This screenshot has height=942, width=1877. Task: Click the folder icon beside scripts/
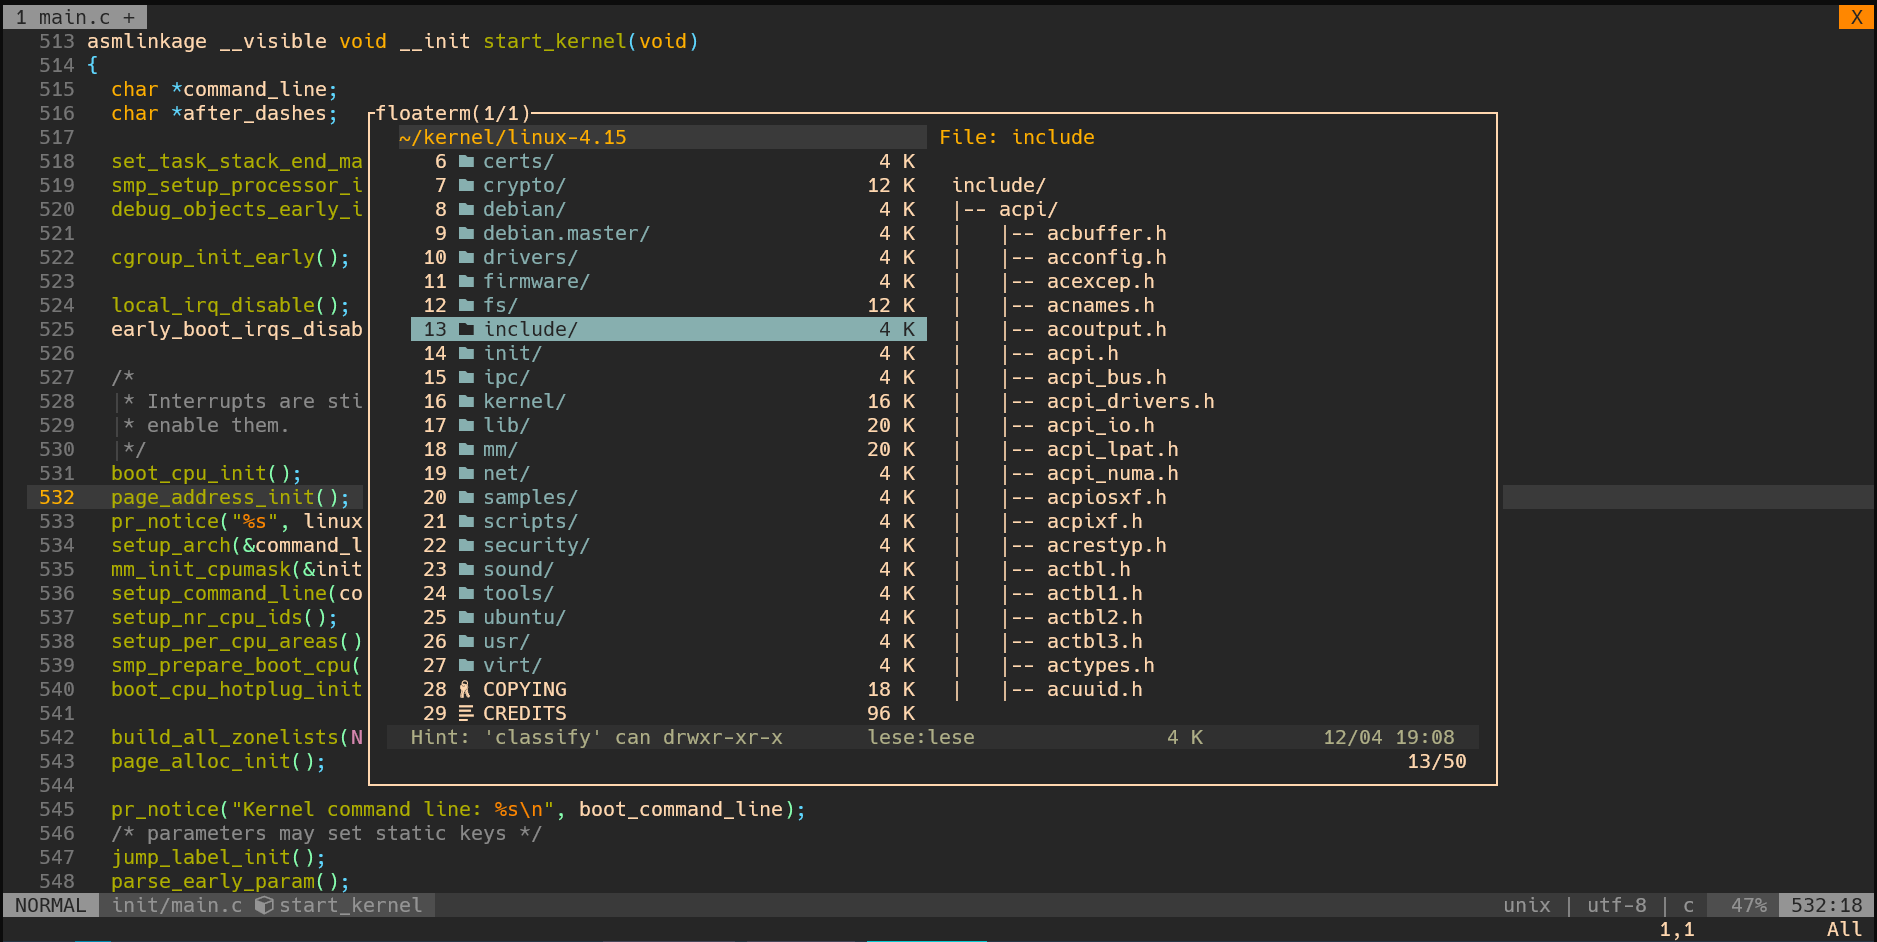[x=466, y=521]
